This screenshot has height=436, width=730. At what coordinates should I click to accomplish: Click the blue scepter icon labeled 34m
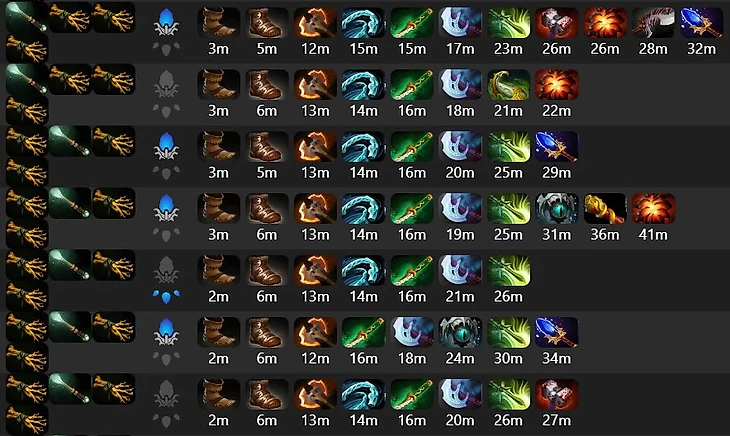(x=556, y=332)
